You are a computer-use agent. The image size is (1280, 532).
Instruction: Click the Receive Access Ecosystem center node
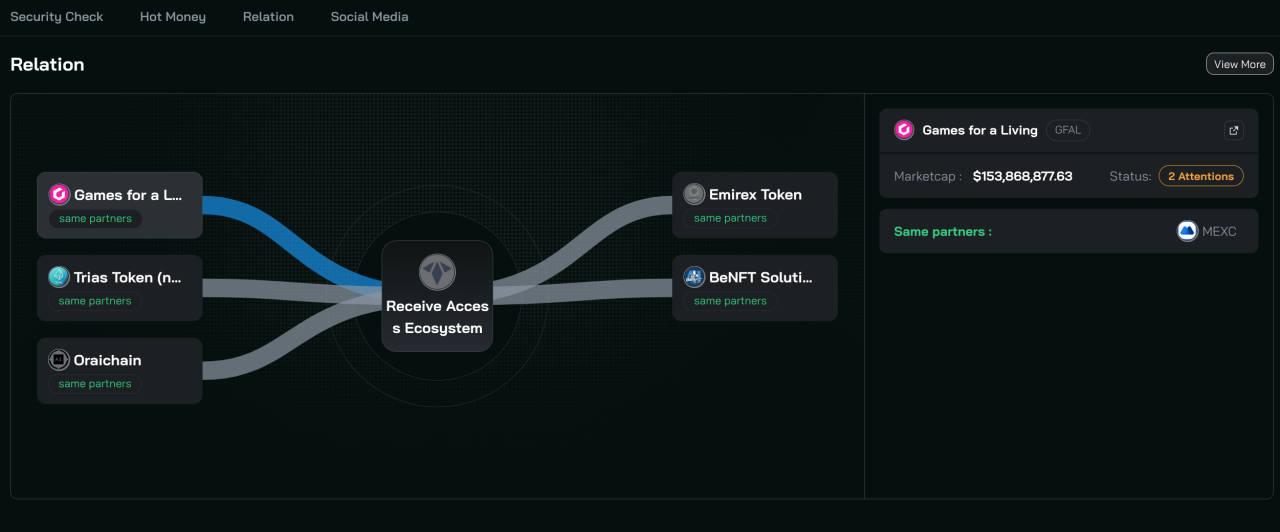[437, 296]
